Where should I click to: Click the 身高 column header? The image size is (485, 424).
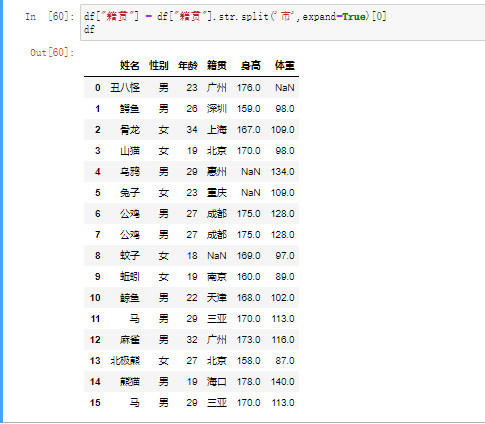pos(251,65)
